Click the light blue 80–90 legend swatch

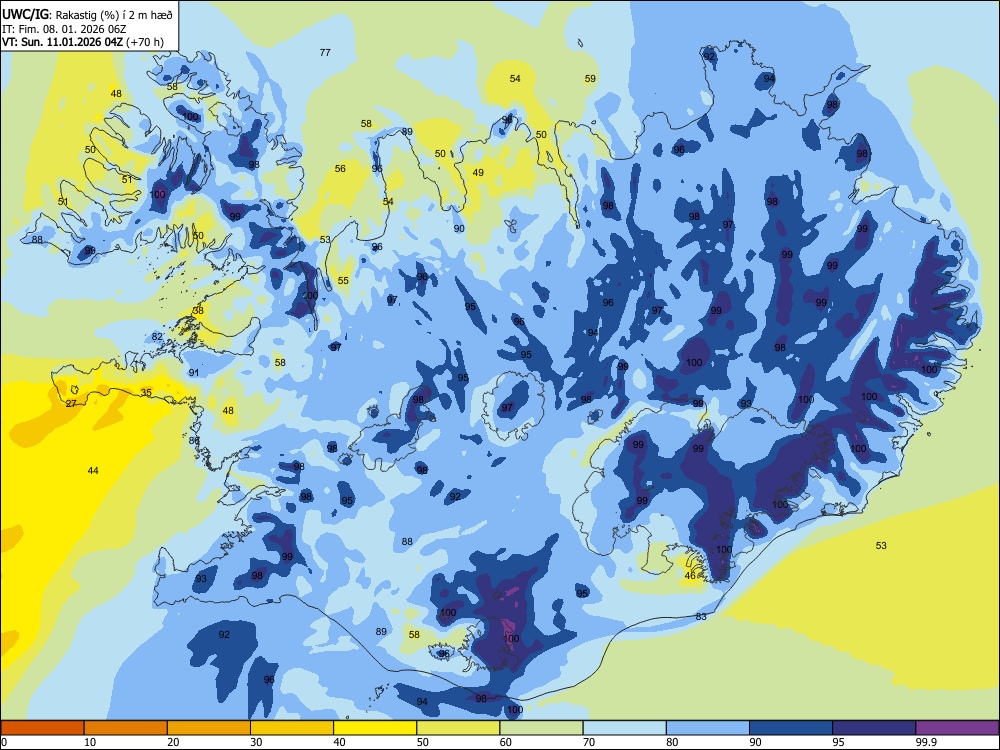point(708,728)
